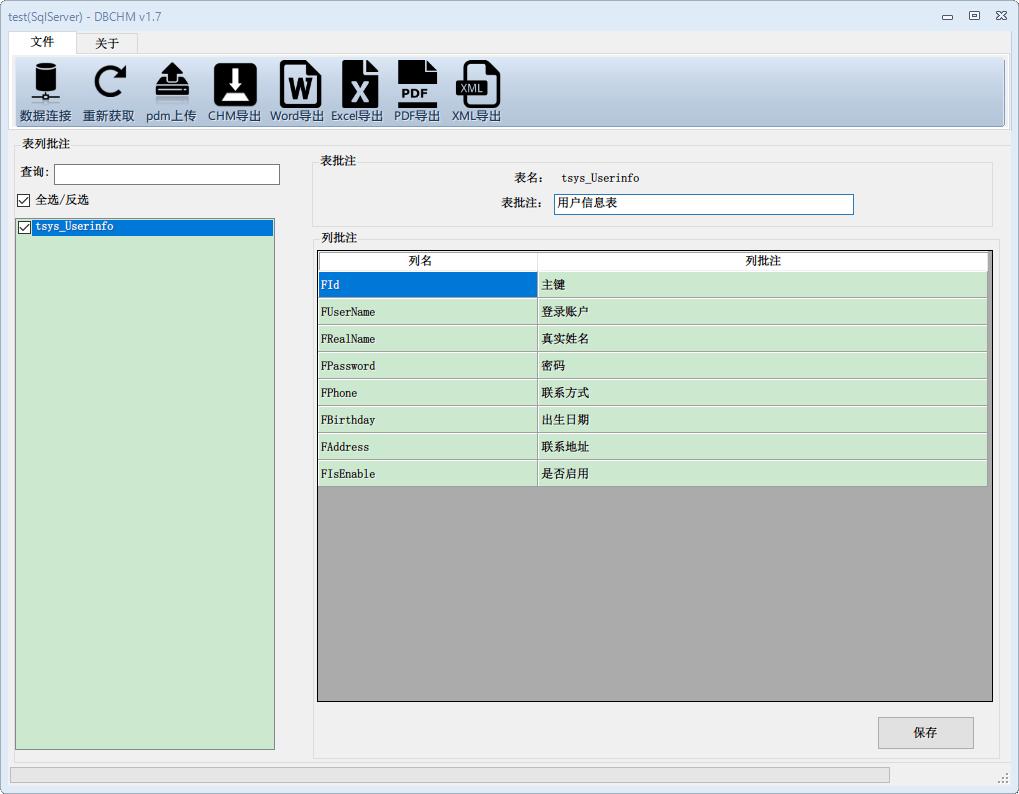Launch the Excel导出 export tool

359,91
